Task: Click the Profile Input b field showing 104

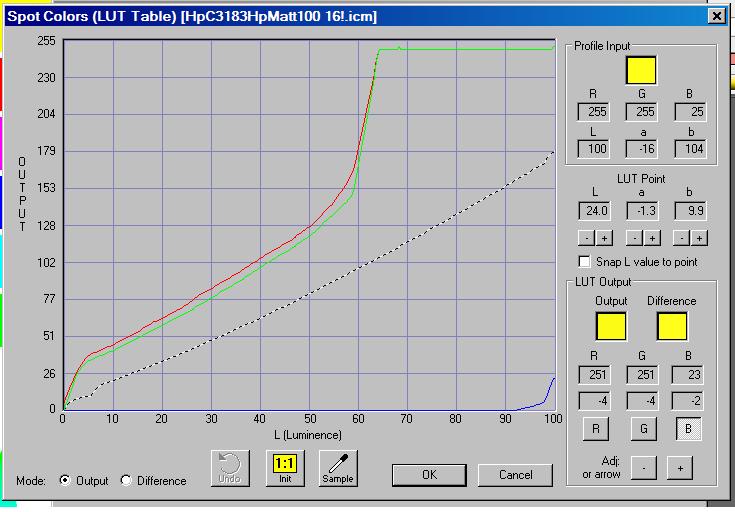Action: (690, 149)
